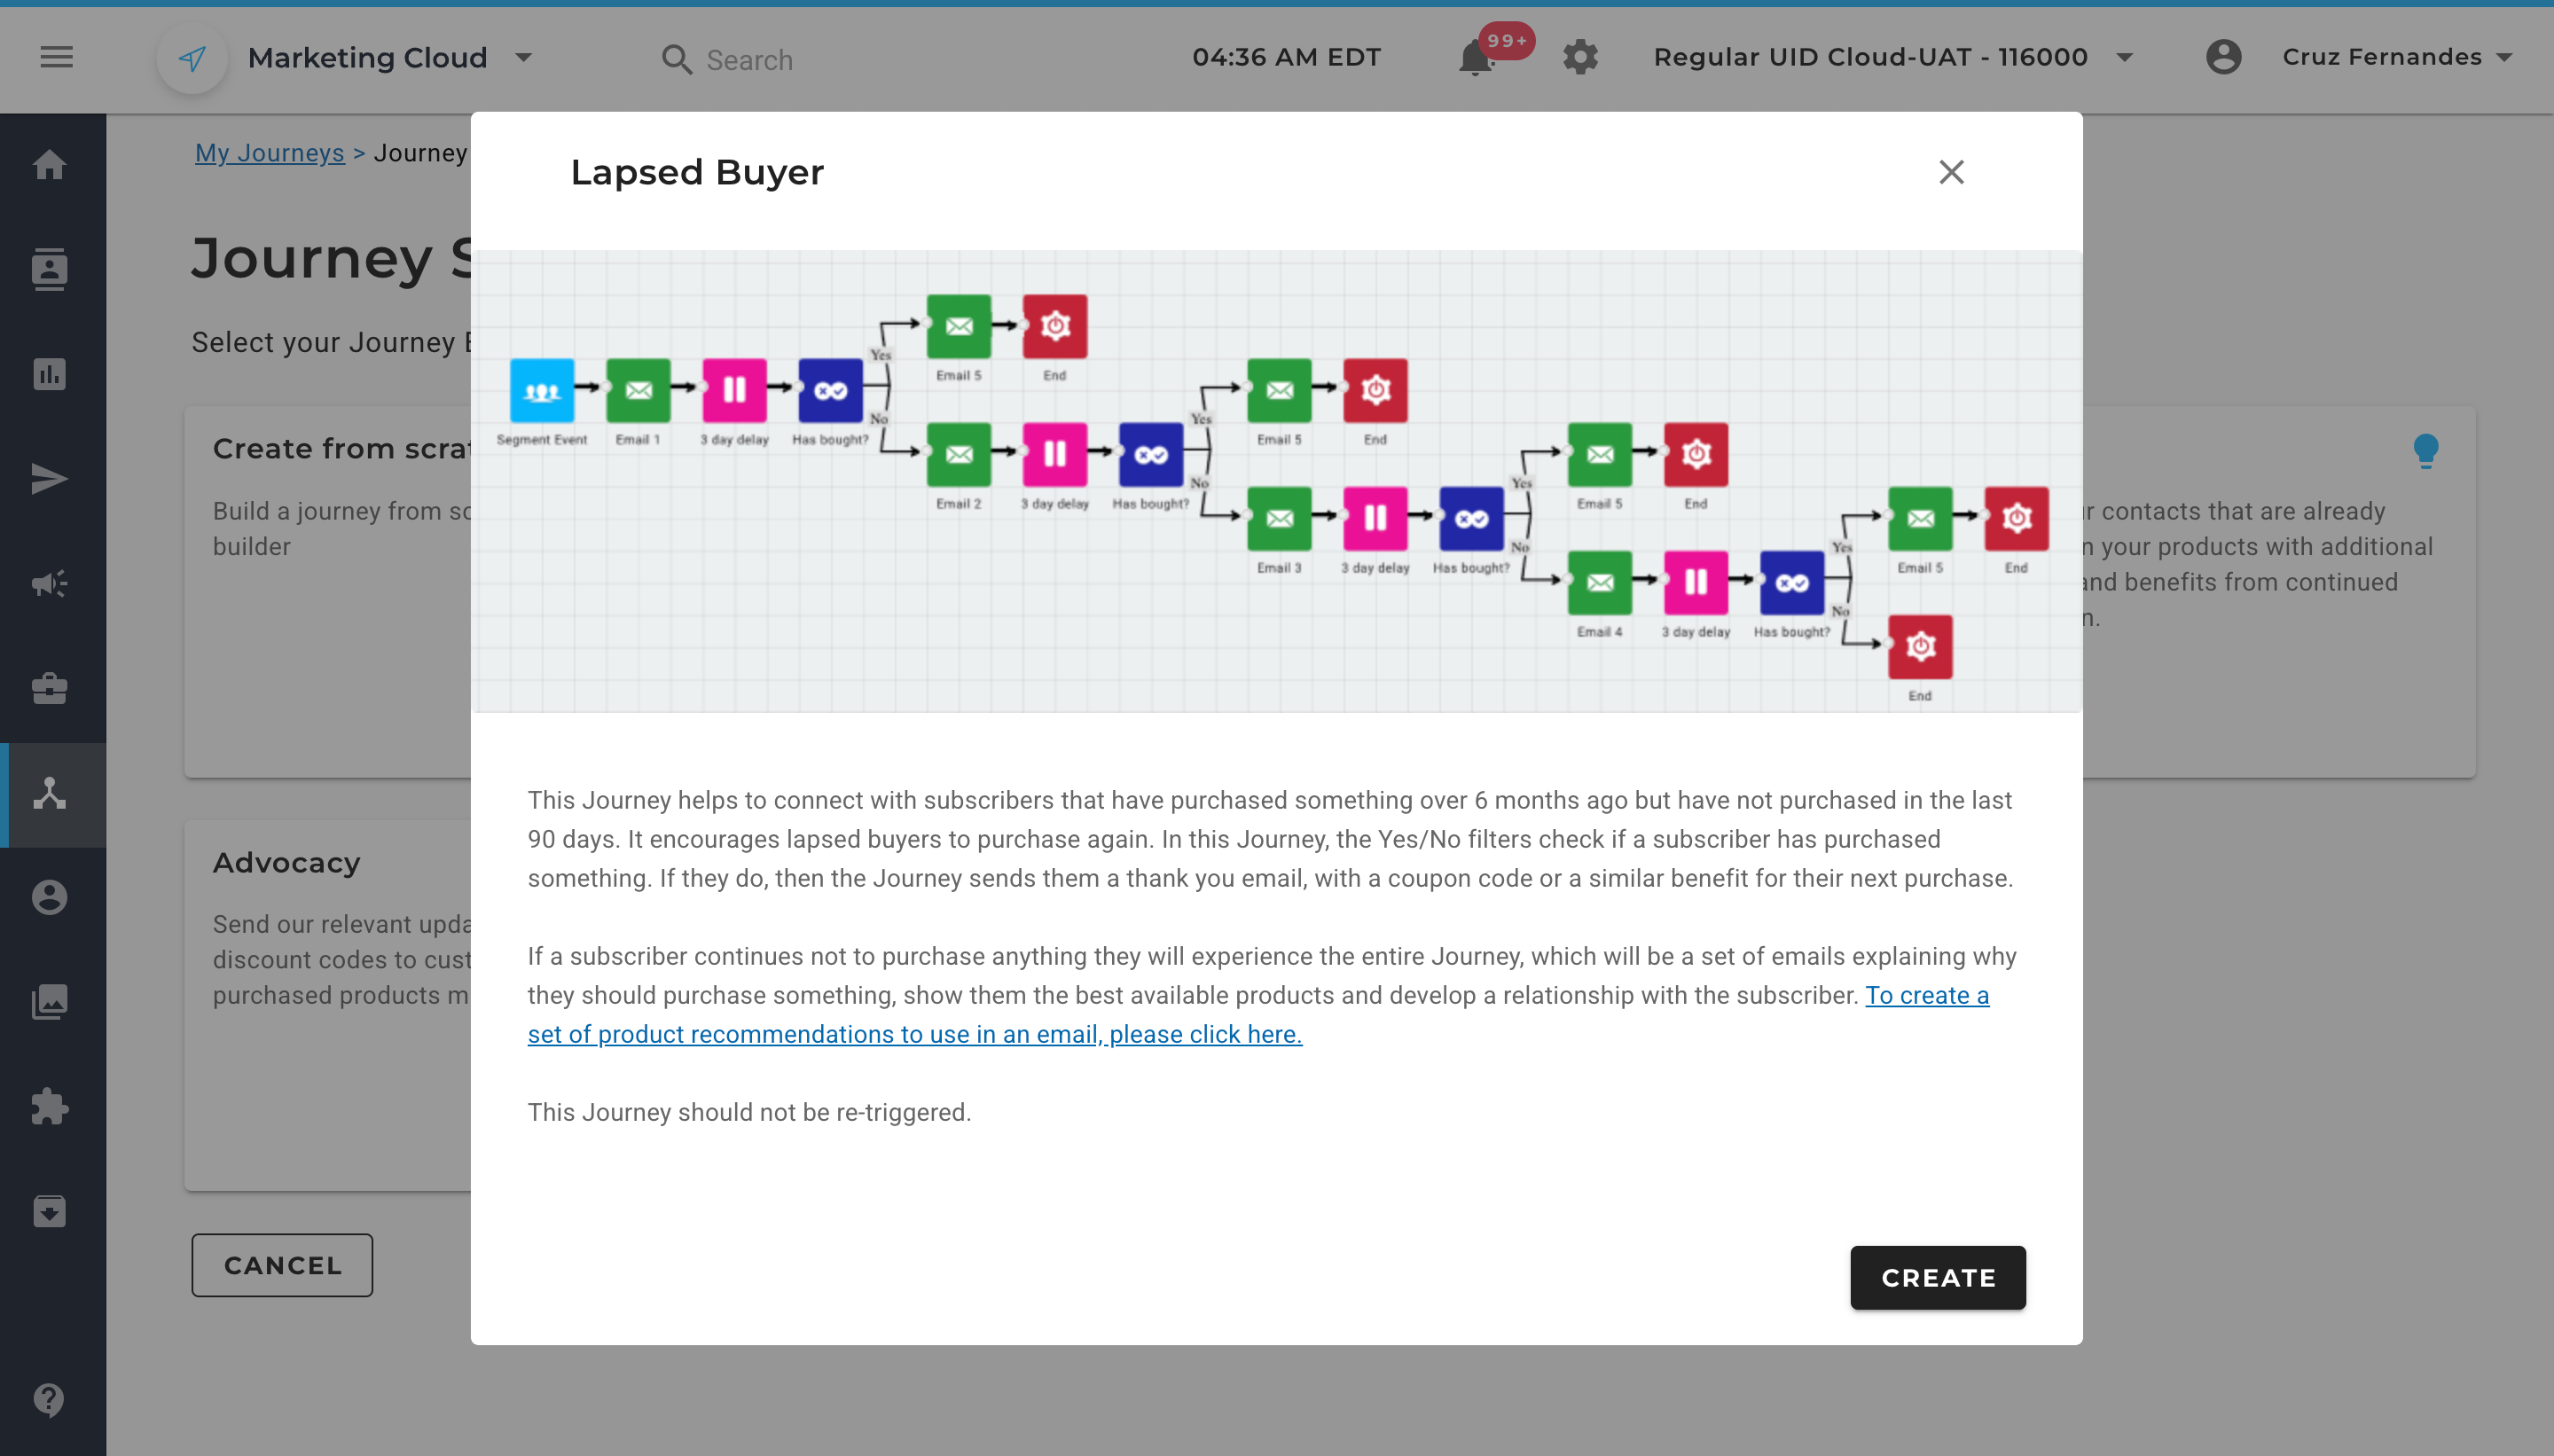Screen dimensions: 2554x1456
Task: Expand the Marketing Cloud app dropdown
Action: (x=523, y=58)
